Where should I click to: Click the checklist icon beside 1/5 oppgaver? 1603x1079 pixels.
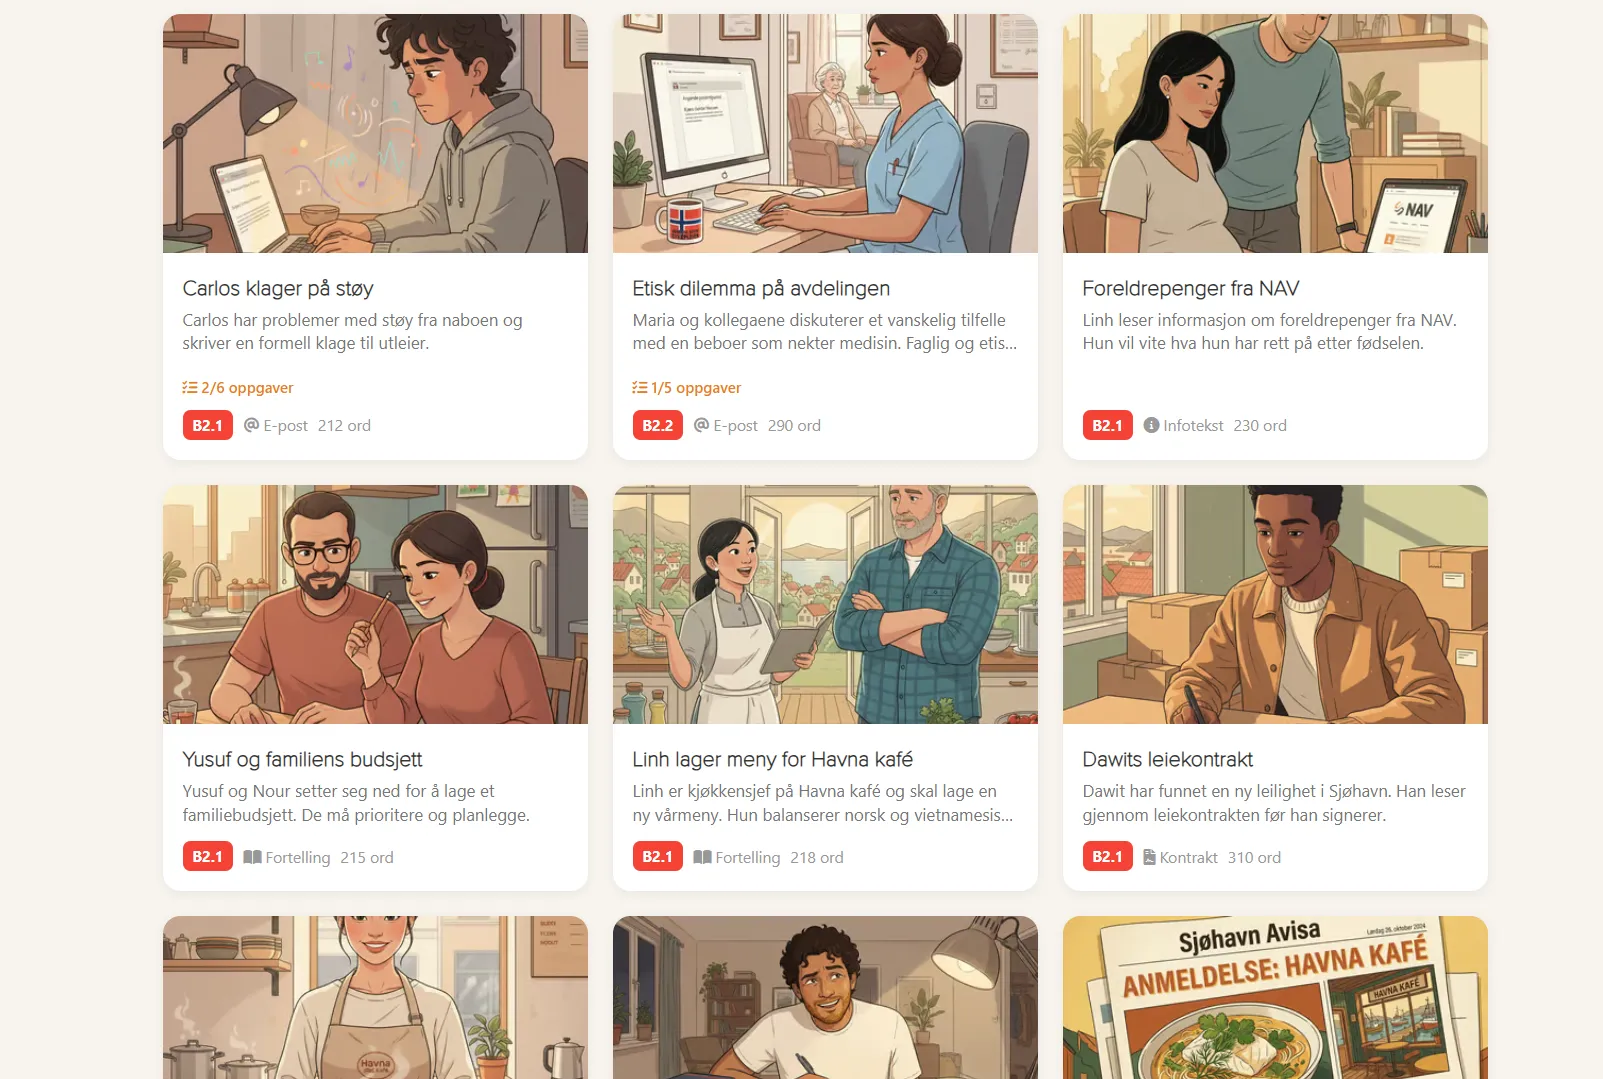(x=639, y=388)
